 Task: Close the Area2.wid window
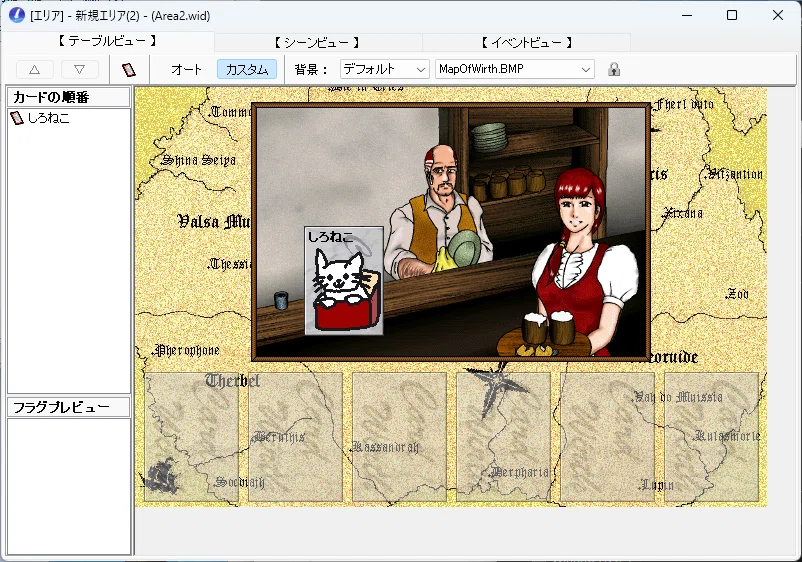(777, 15)
